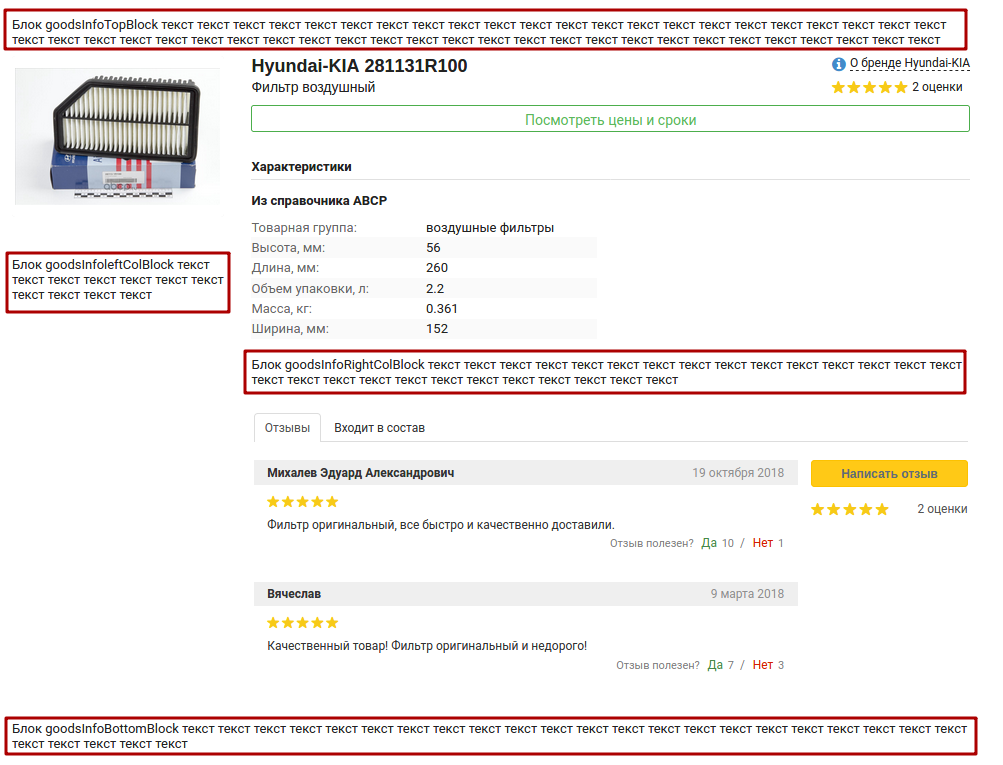Click reviewer name 'Михалев Эдуард Александрович'
Screen dimensions: 1003x765
360,473
